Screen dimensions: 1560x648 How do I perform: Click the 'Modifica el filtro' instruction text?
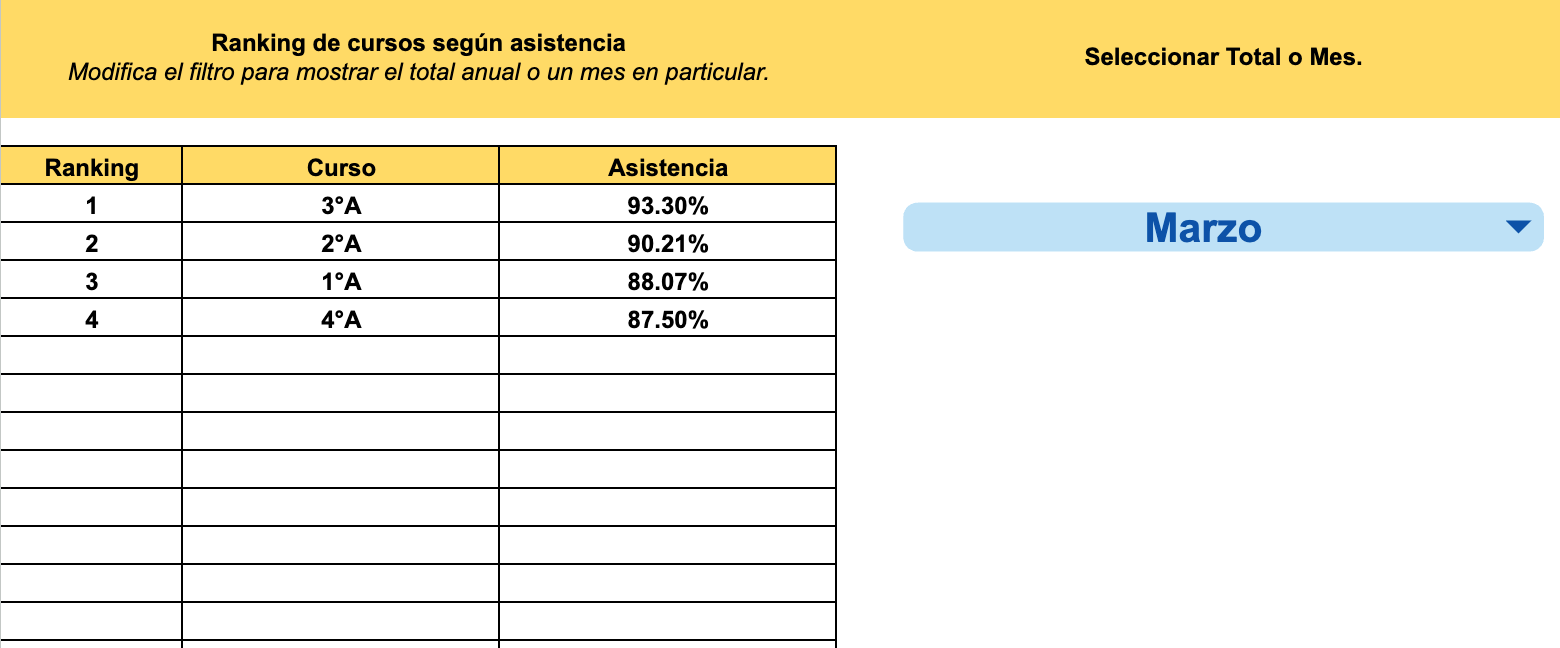[x=418, y=73]
